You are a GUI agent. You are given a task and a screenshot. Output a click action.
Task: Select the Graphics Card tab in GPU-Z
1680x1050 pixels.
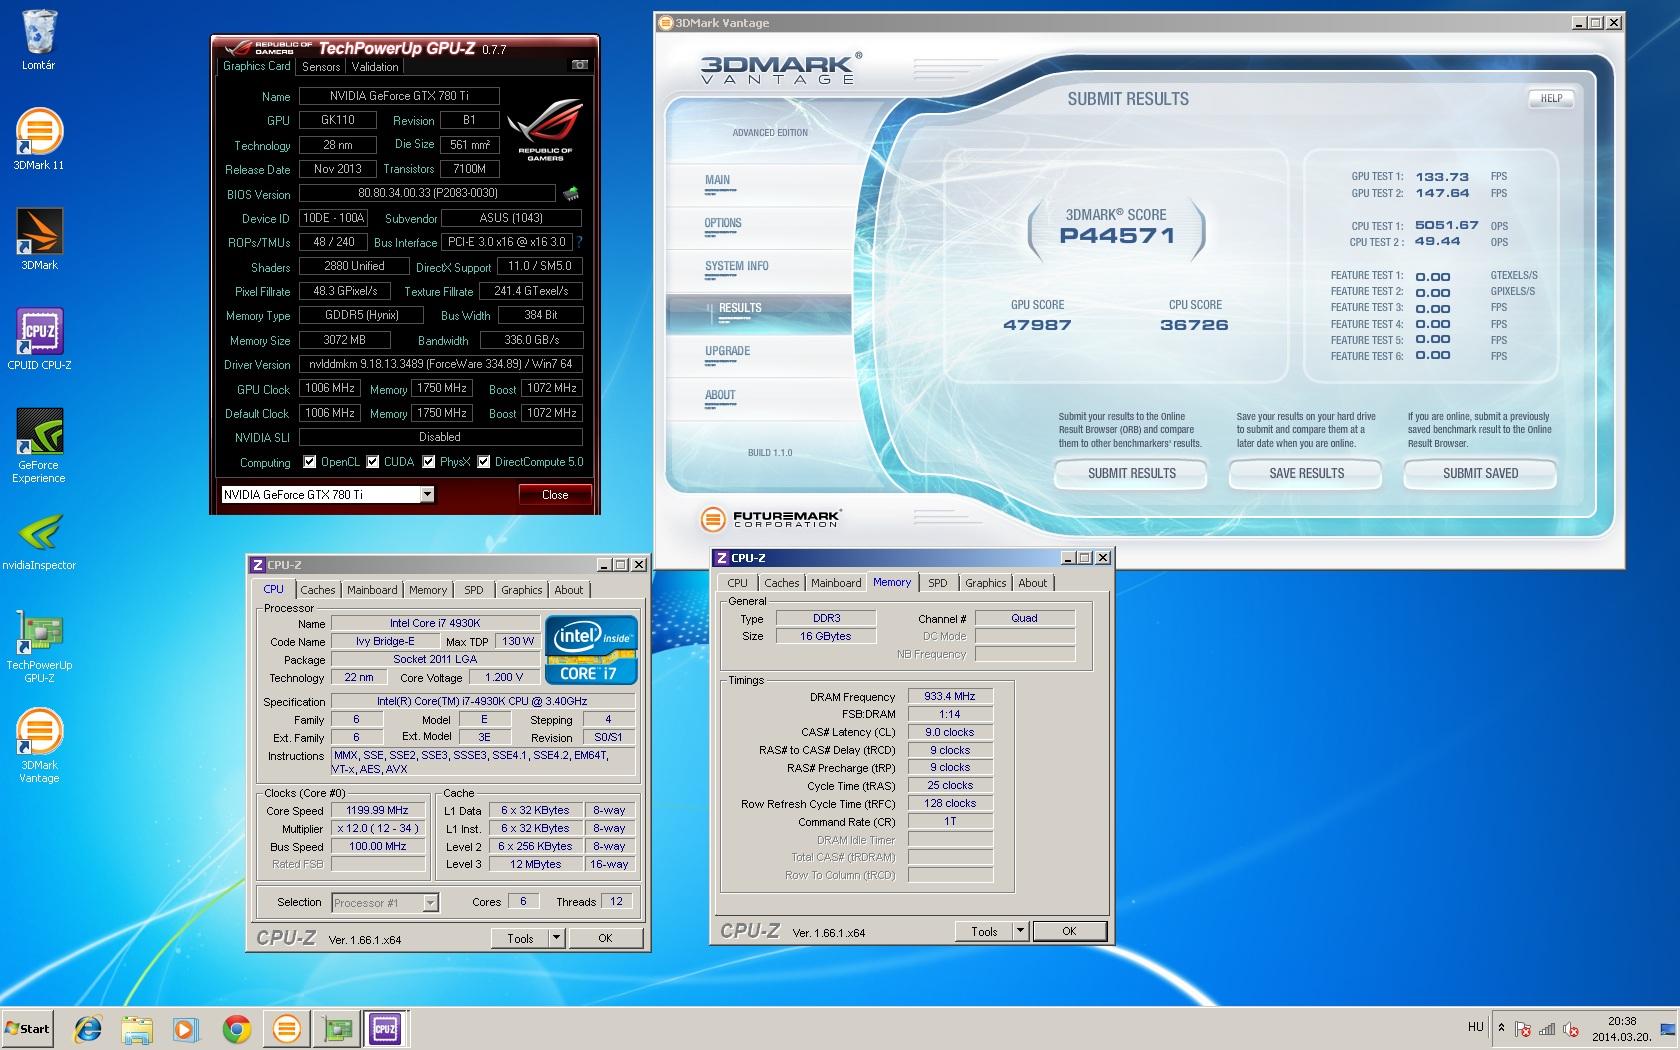pos(257,66)
